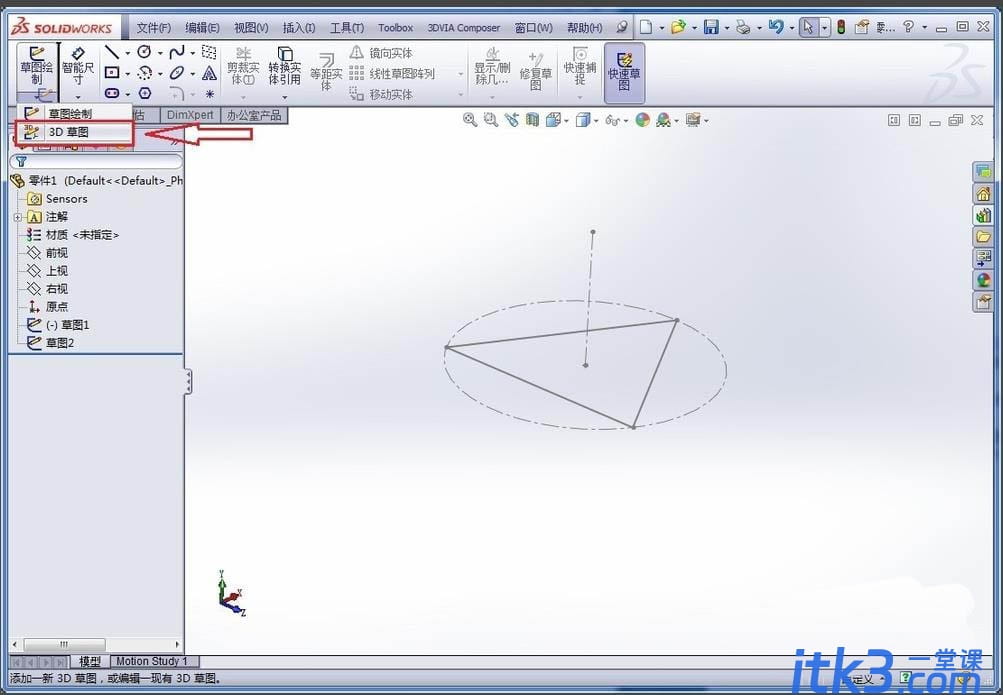1003x695 pixels.
Task: Open the Toolbox menu
Action: tap(395, 27)
